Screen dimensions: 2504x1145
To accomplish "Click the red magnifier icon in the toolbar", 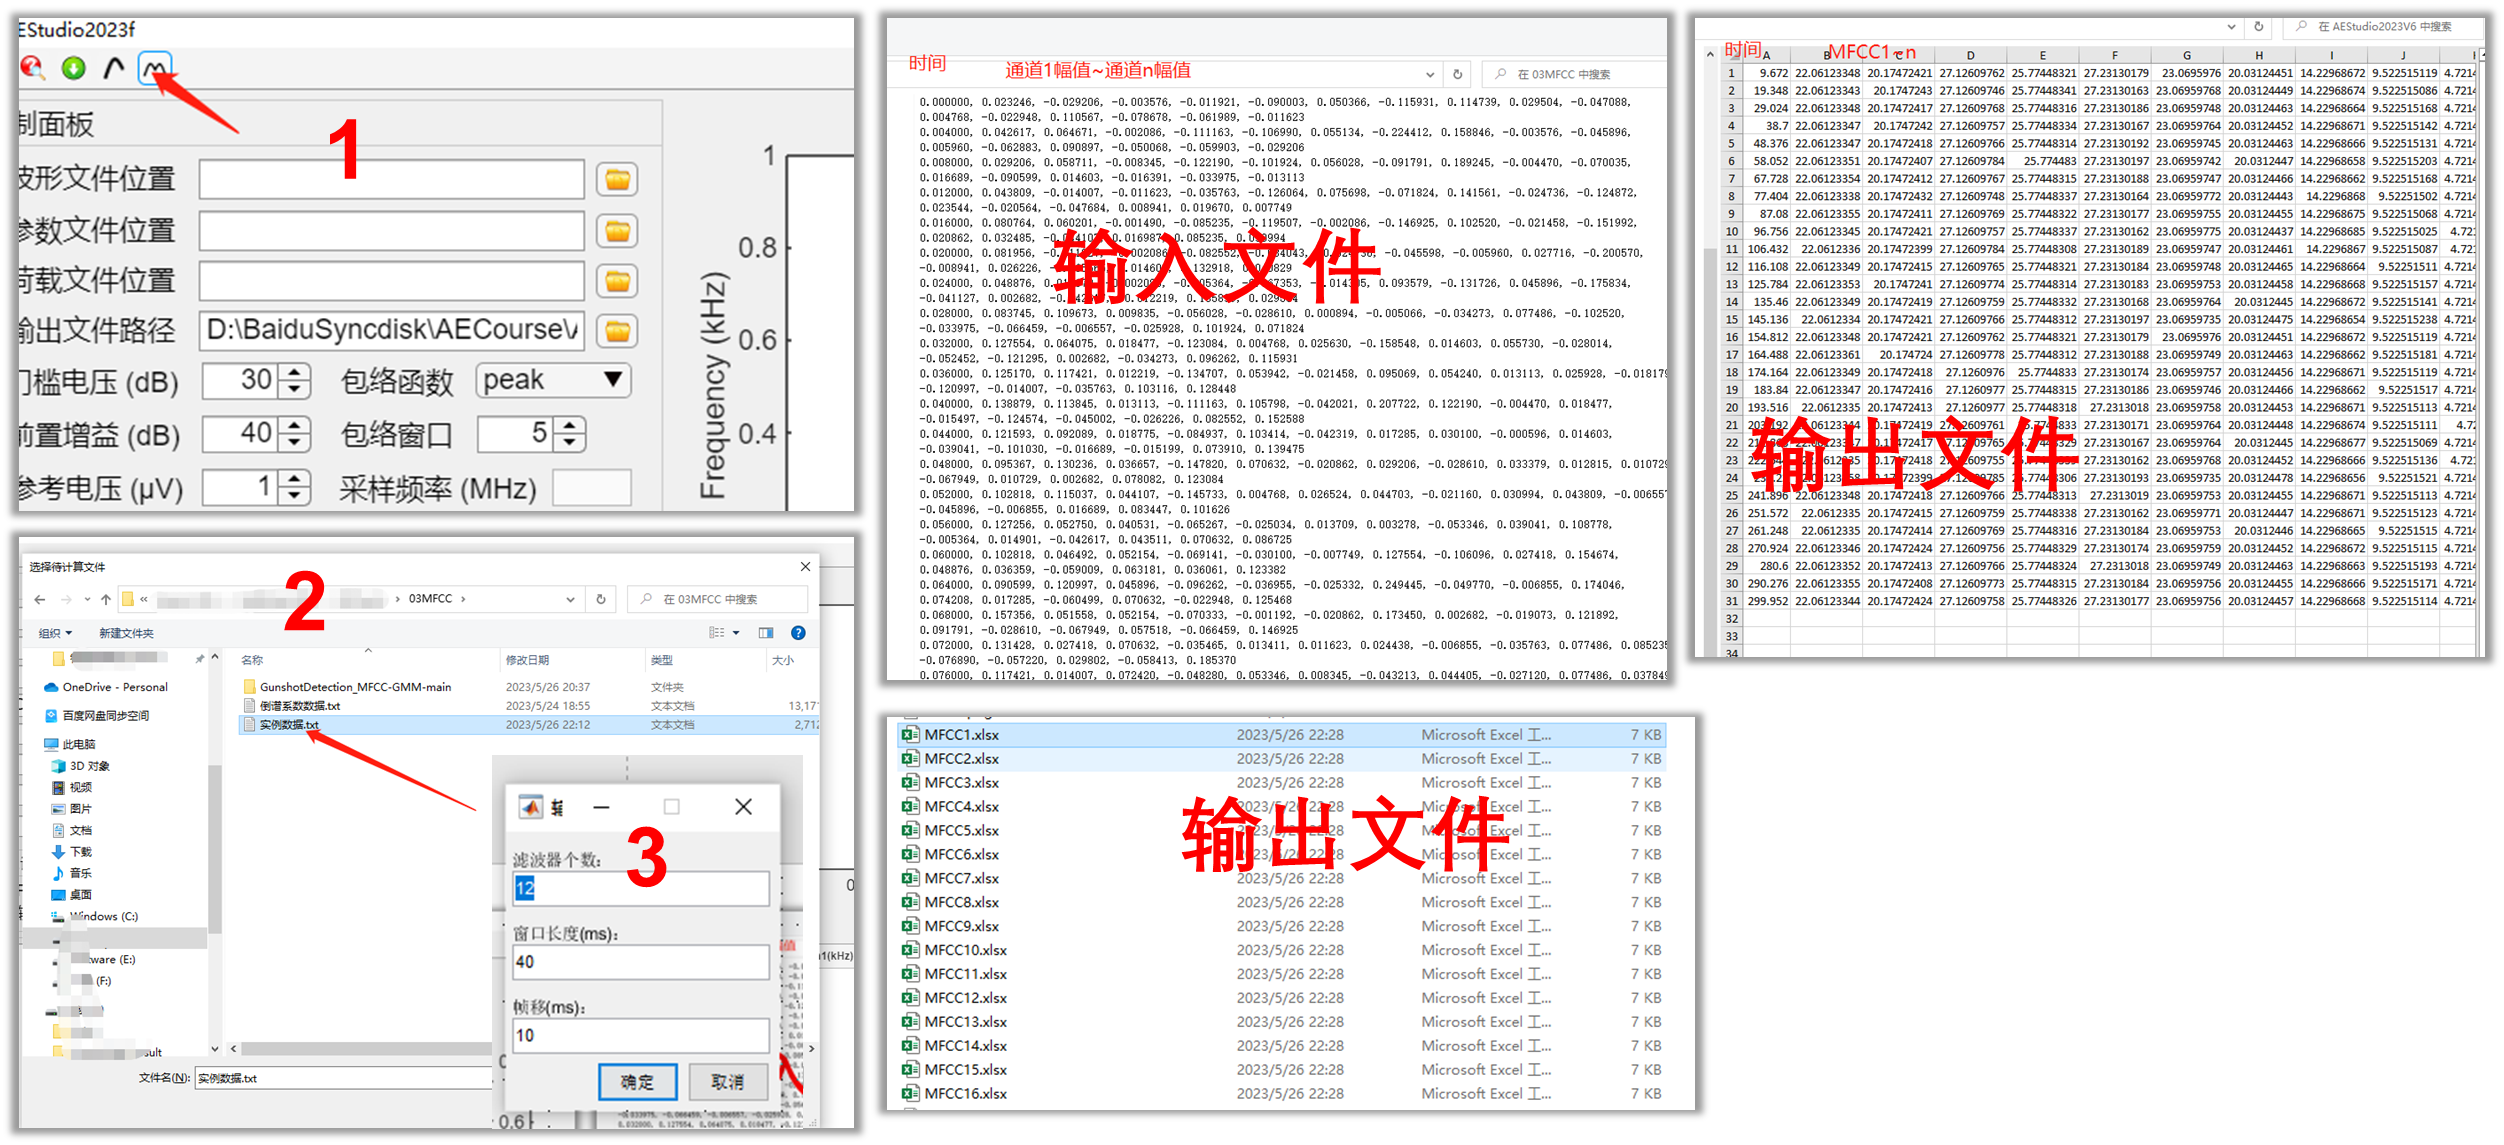I will pyautogui.click(x=33, y=68).
